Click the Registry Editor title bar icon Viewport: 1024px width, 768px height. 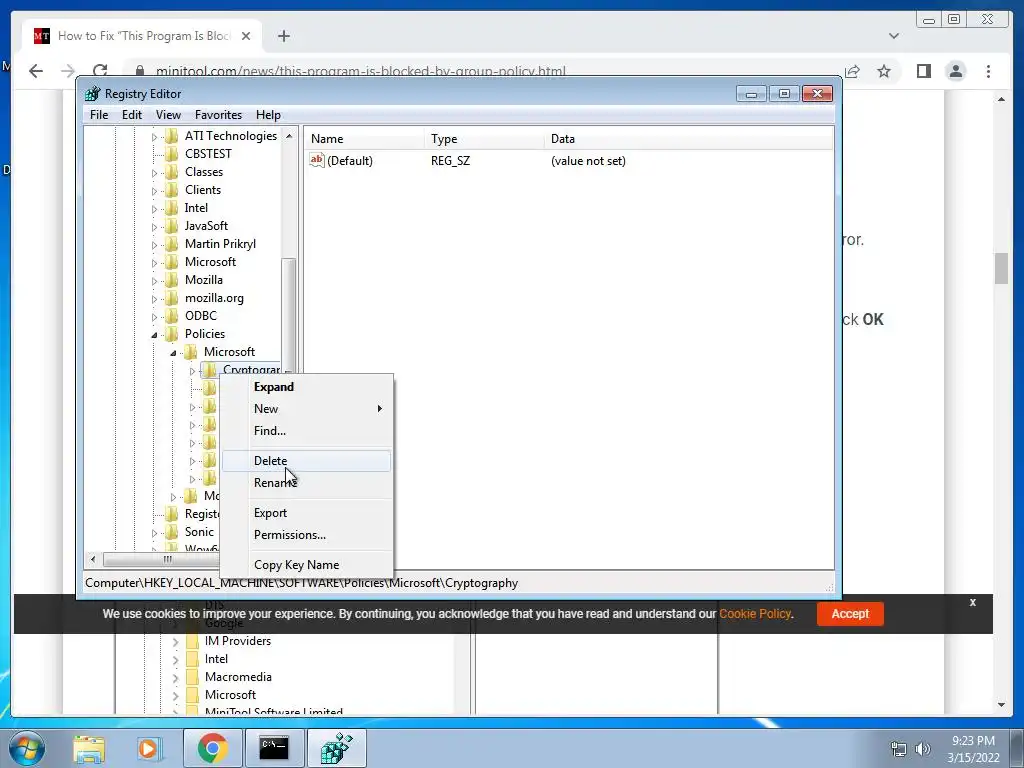click(93, 94)
